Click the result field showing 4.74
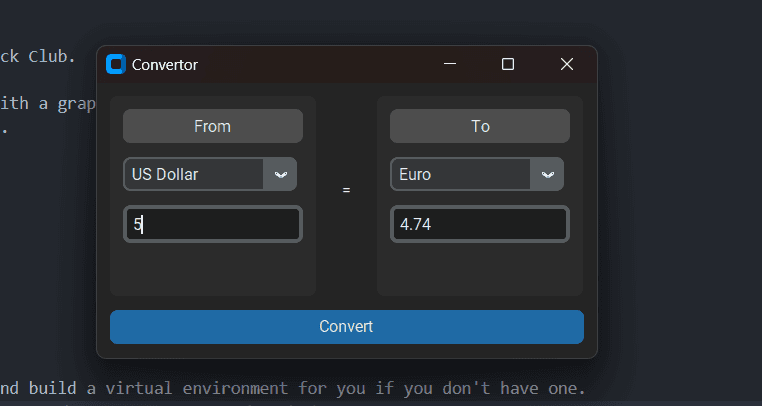 (479, 224)
